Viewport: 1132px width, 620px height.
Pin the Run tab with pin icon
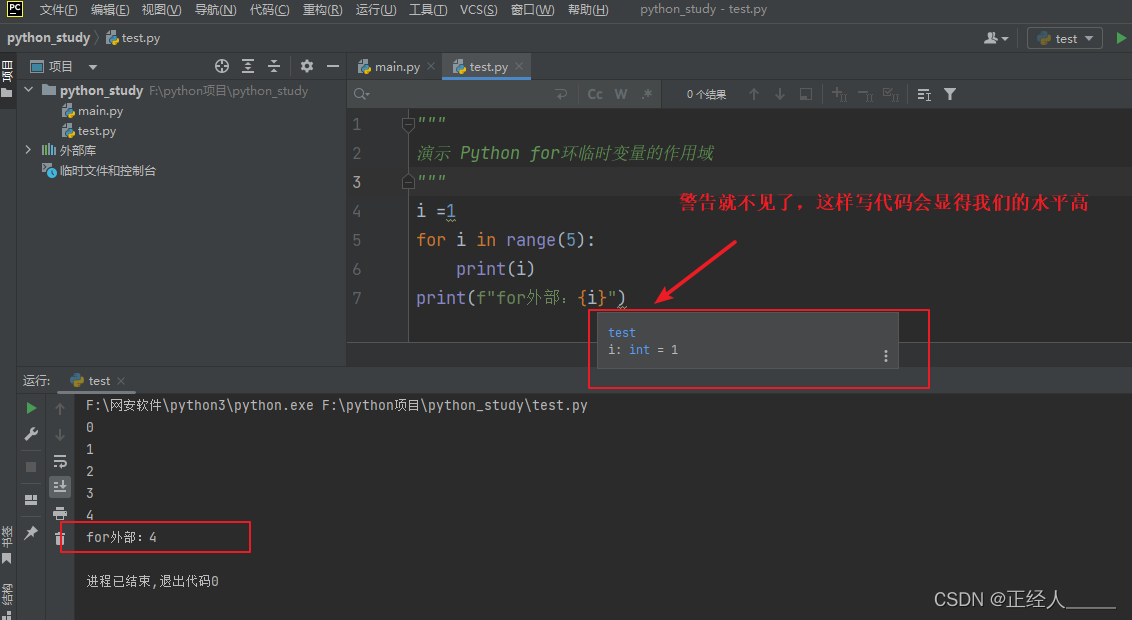coord(31,533)
